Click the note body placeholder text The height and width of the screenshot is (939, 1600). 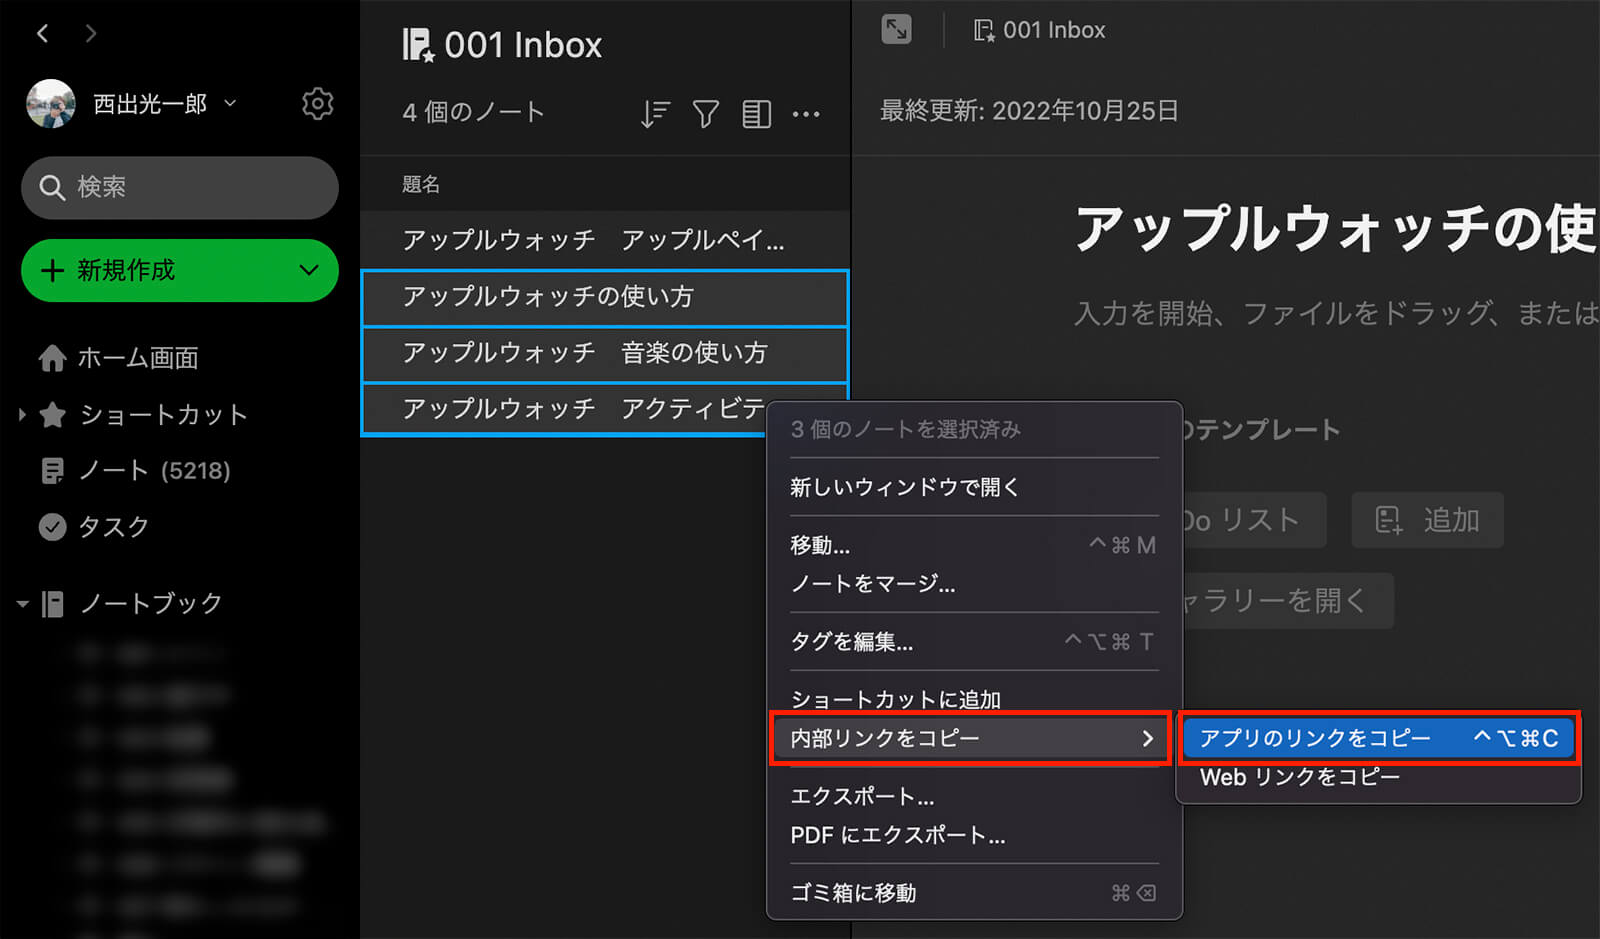1336,314
